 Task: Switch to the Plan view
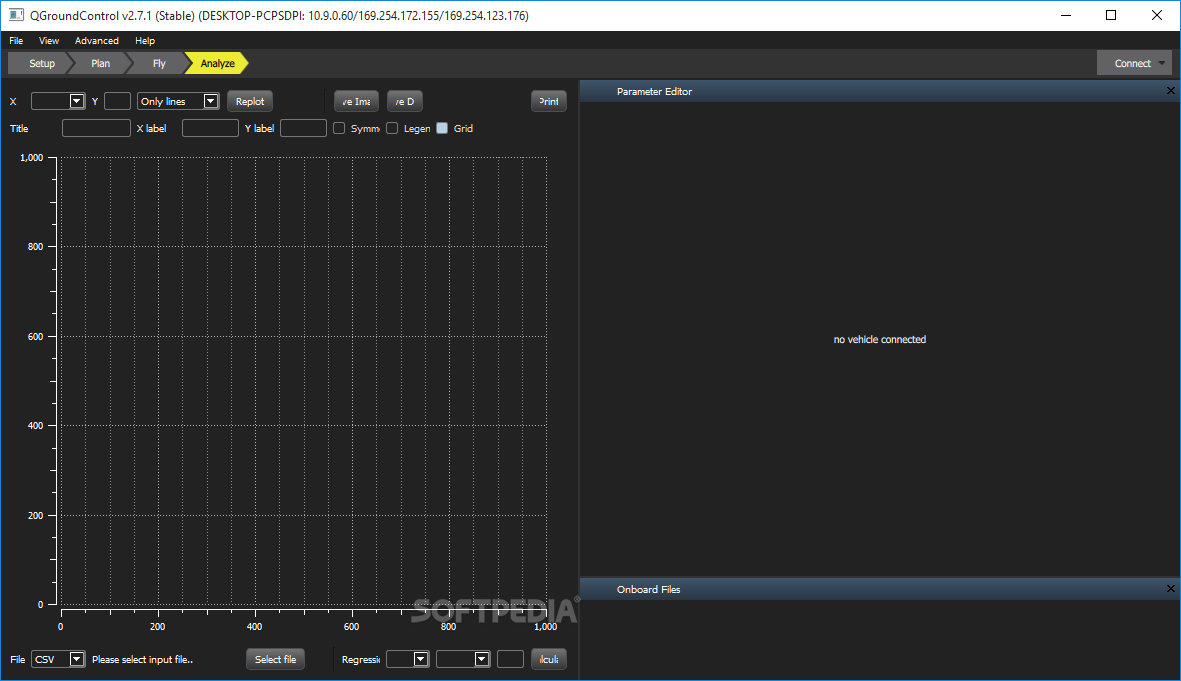[x=100, y=63]
